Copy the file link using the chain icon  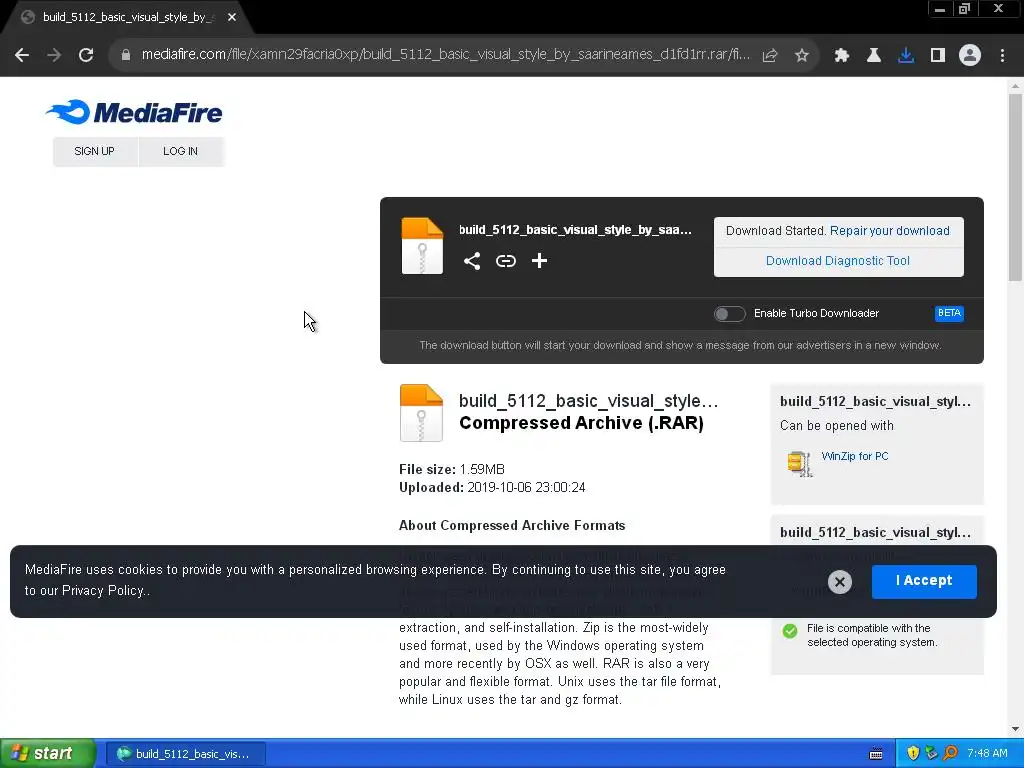pos(505,261)
